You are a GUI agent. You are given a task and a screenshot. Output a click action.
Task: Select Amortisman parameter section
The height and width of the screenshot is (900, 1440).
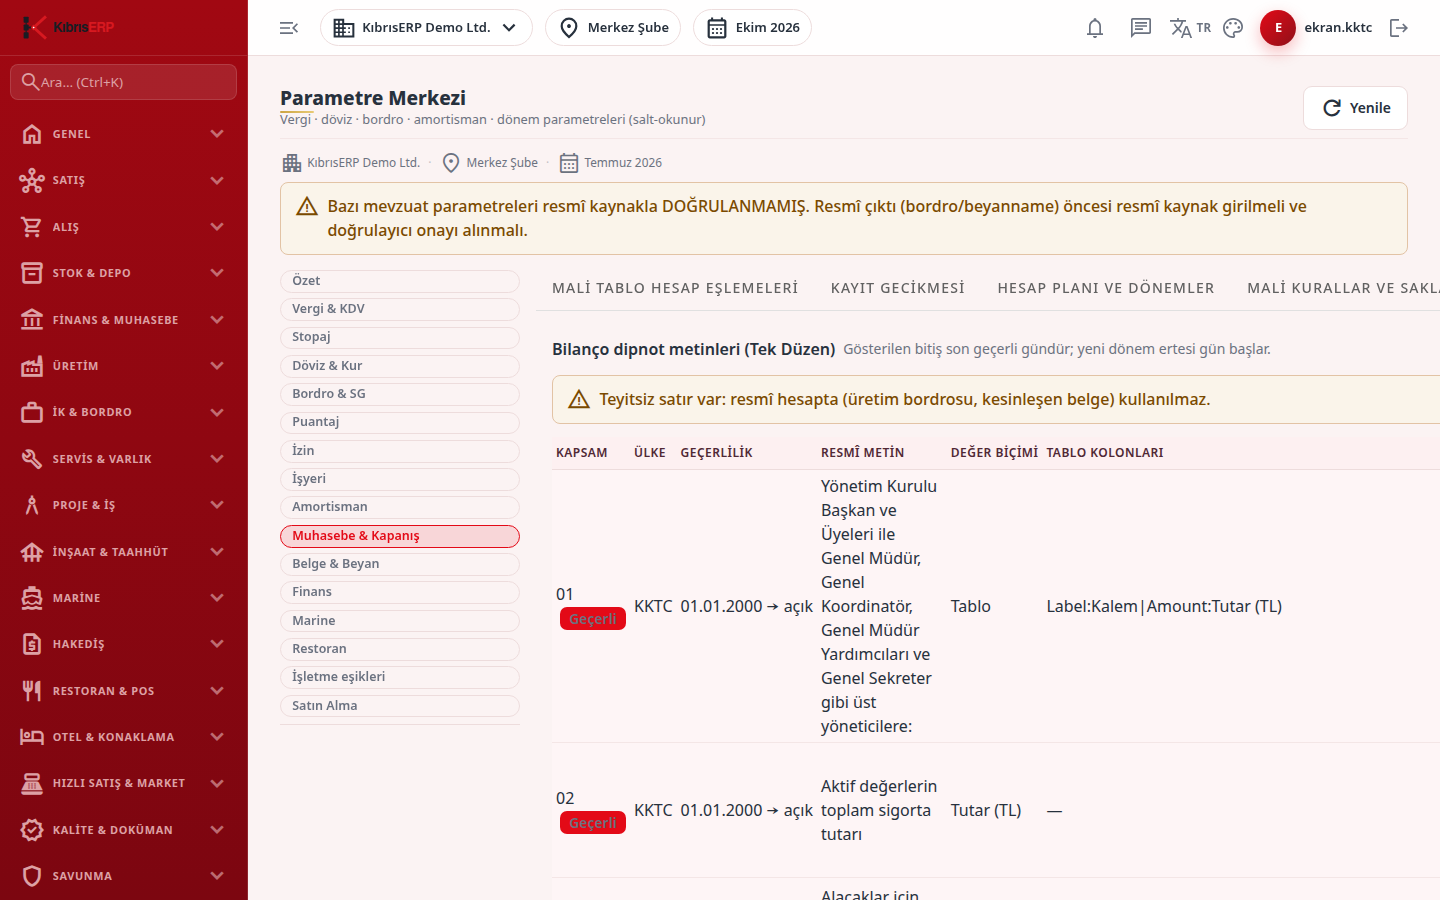tap(400, 507)
